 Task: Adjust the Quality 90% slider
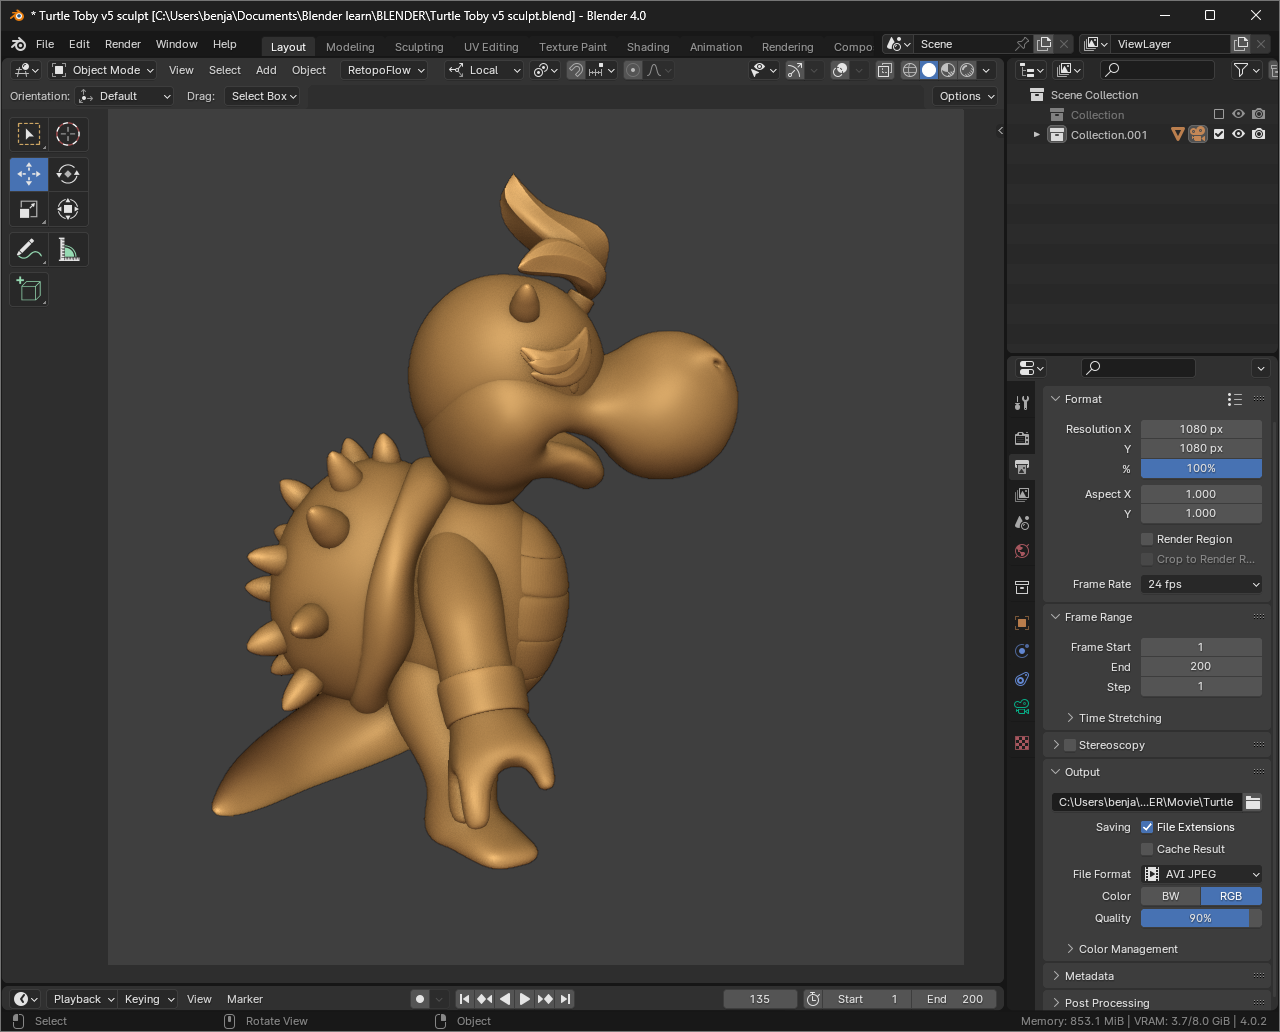[1201, 918]
